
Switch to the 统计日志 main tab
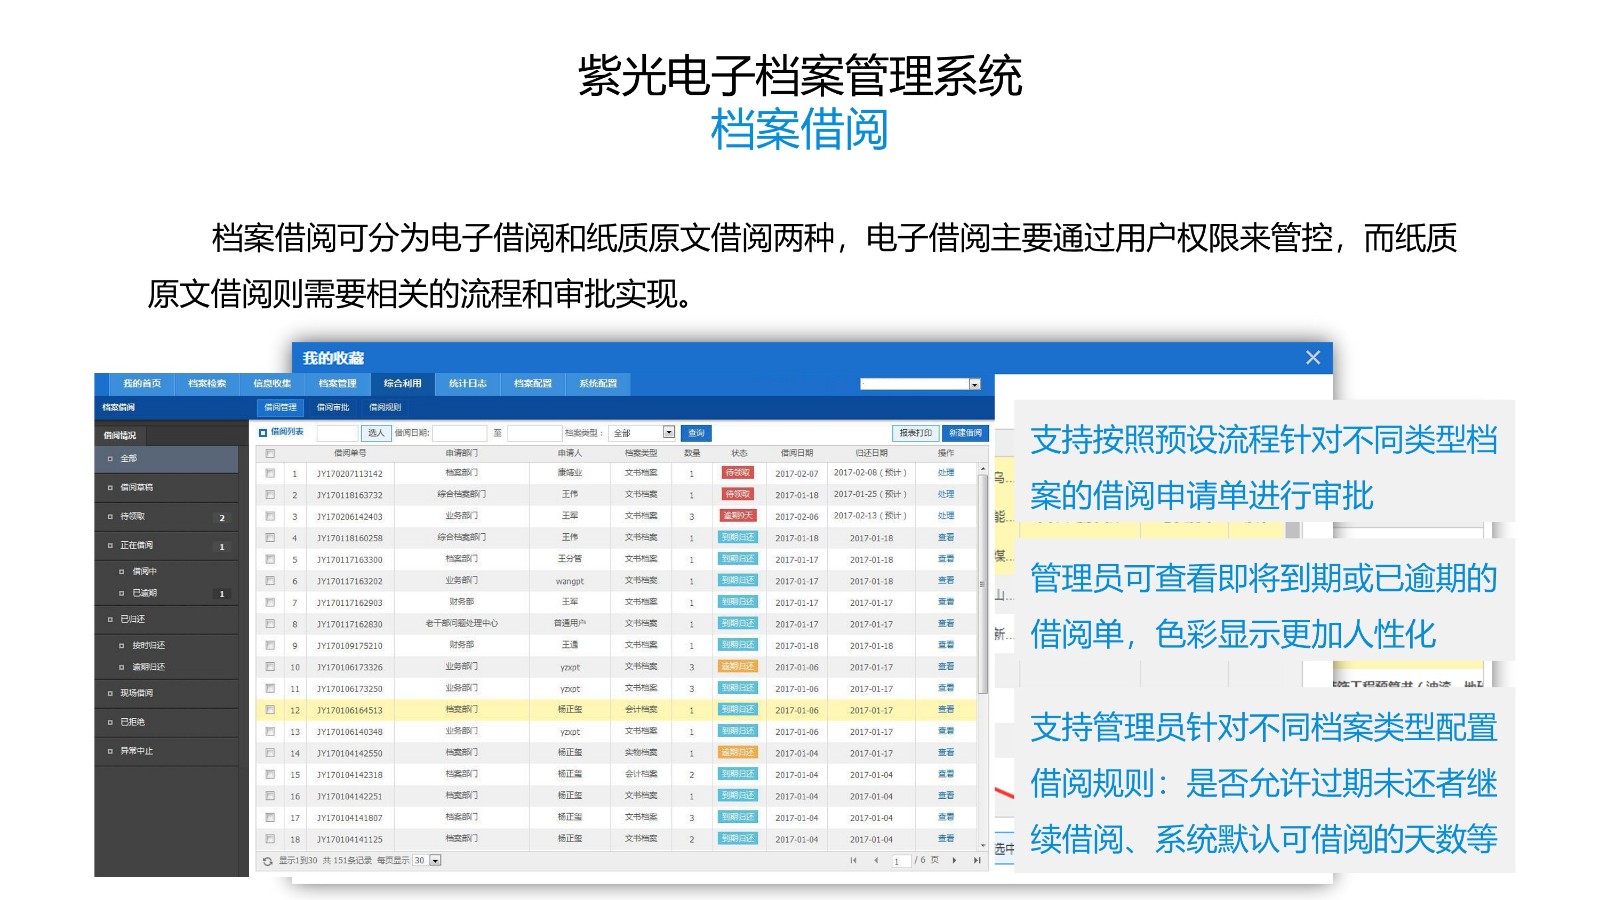click(x=467, y=384)
